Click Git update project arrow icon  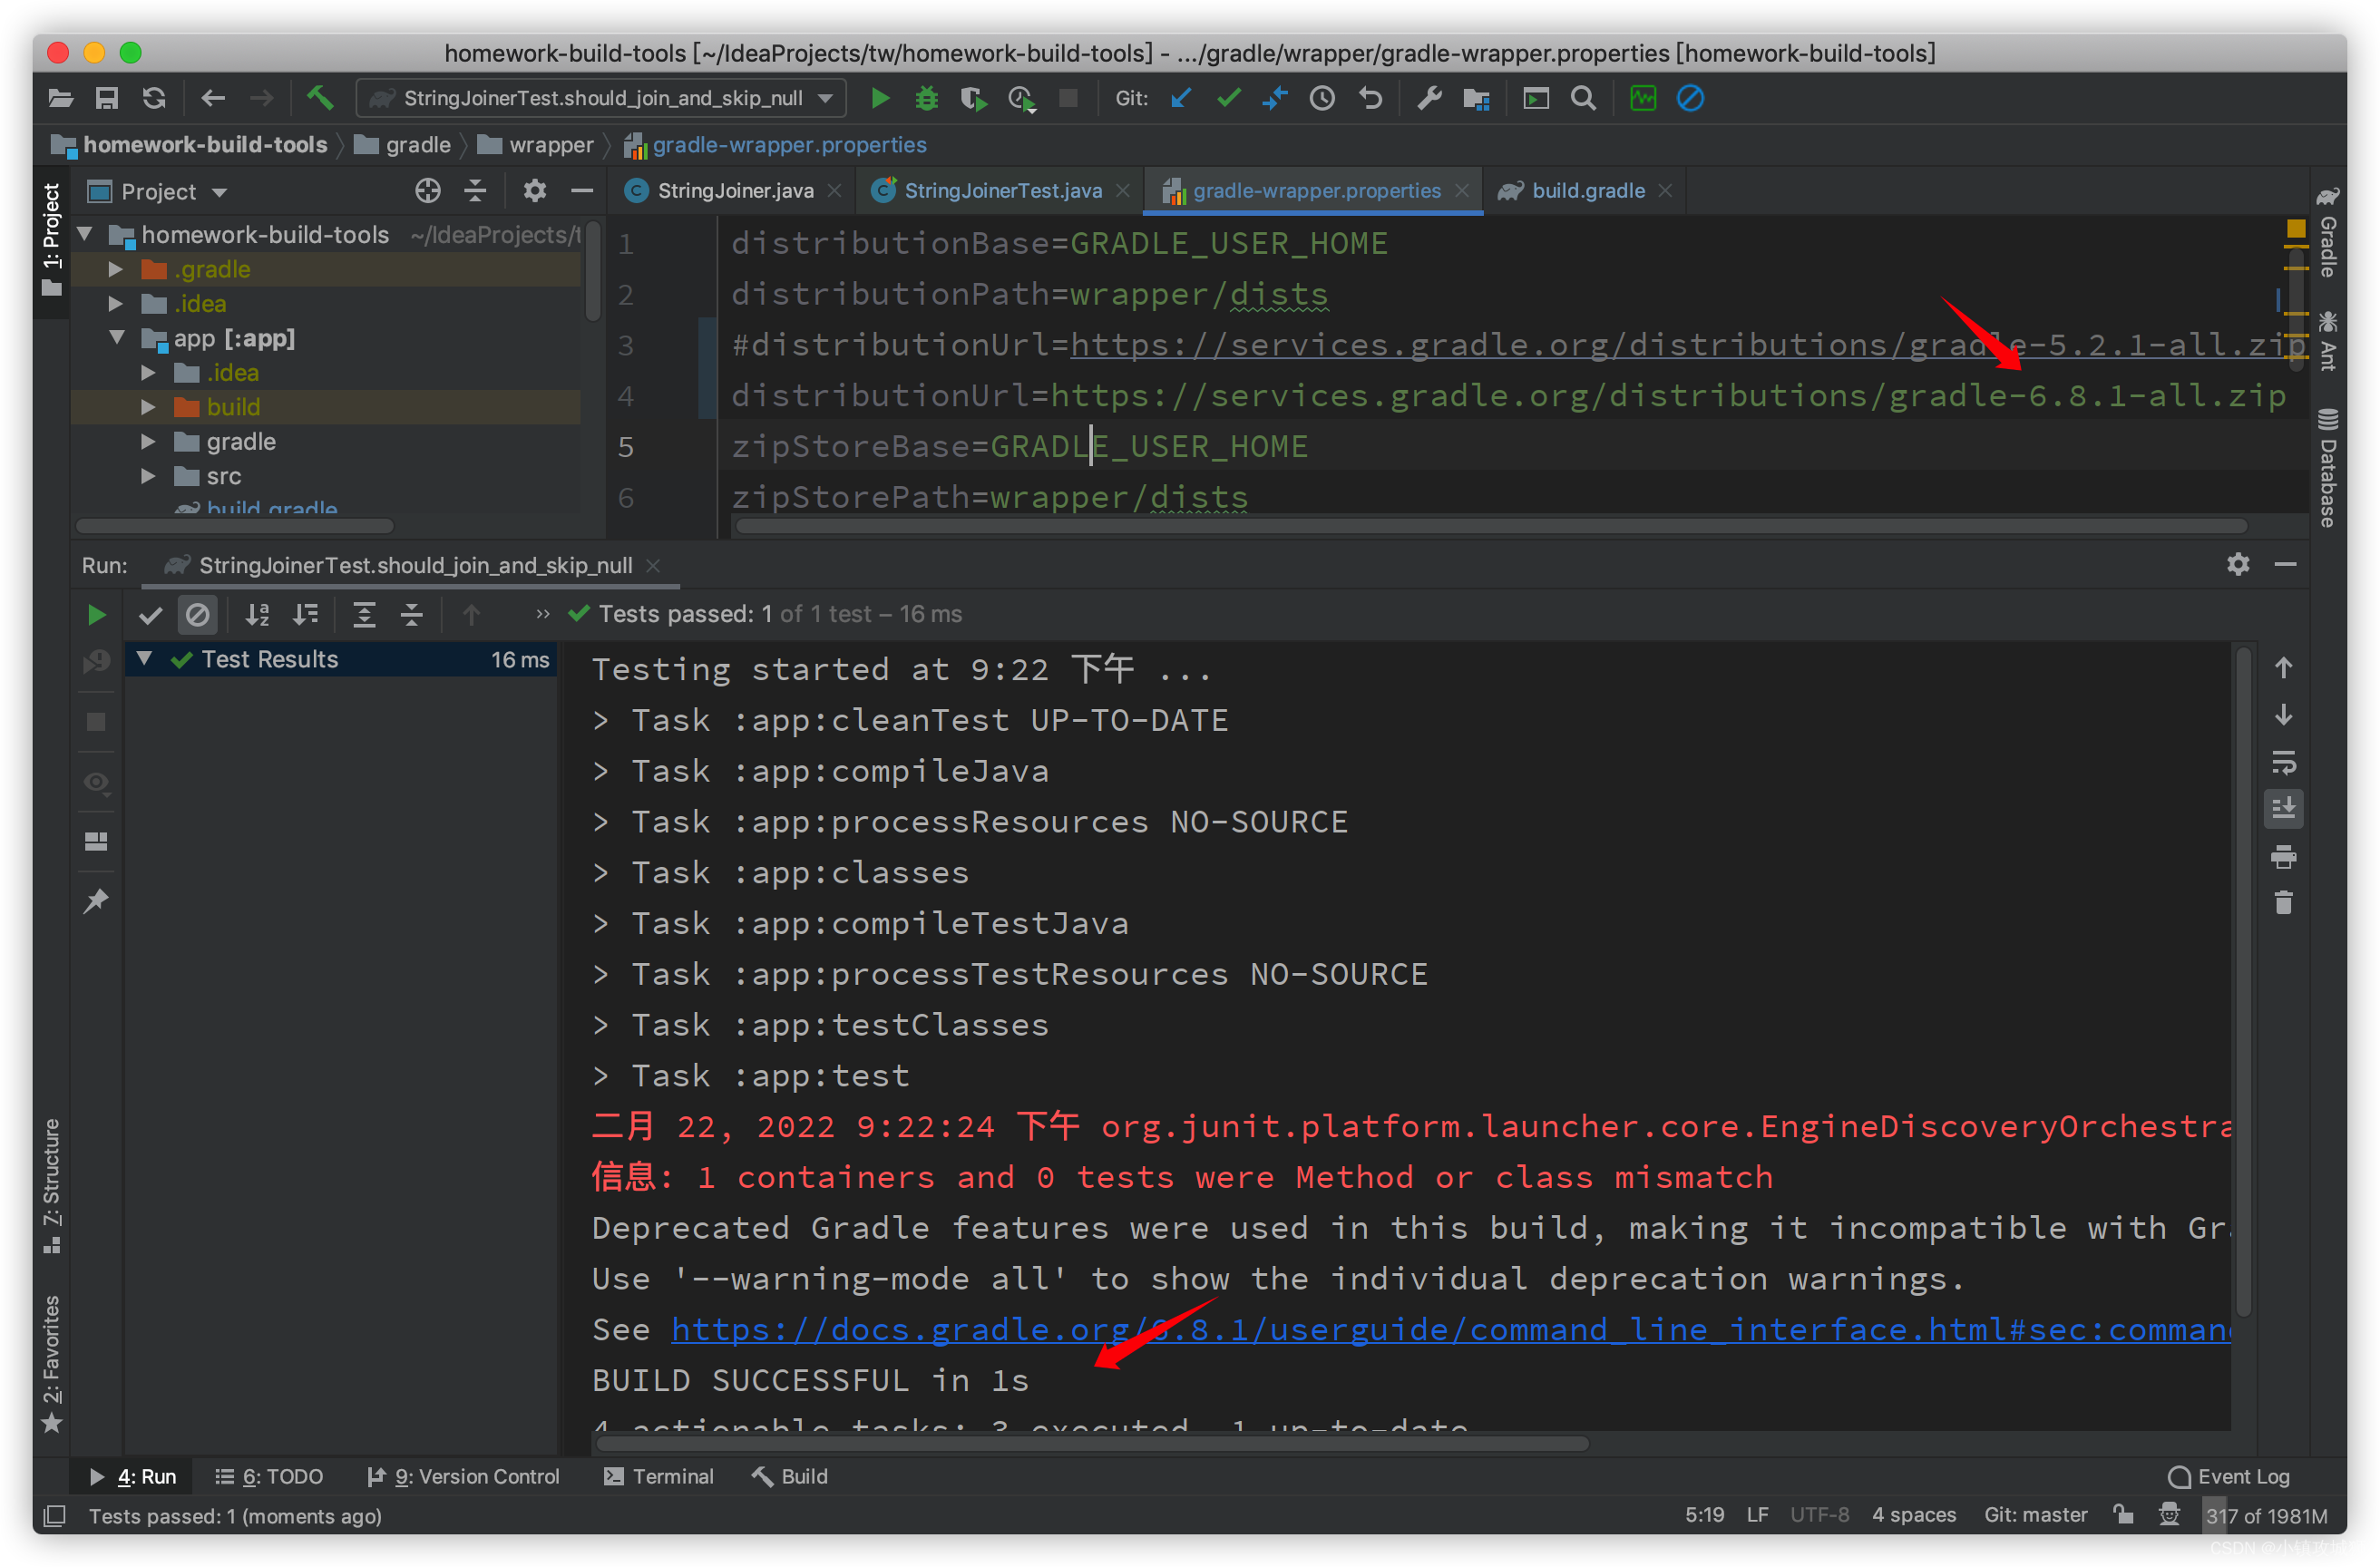click(1181, 98)
